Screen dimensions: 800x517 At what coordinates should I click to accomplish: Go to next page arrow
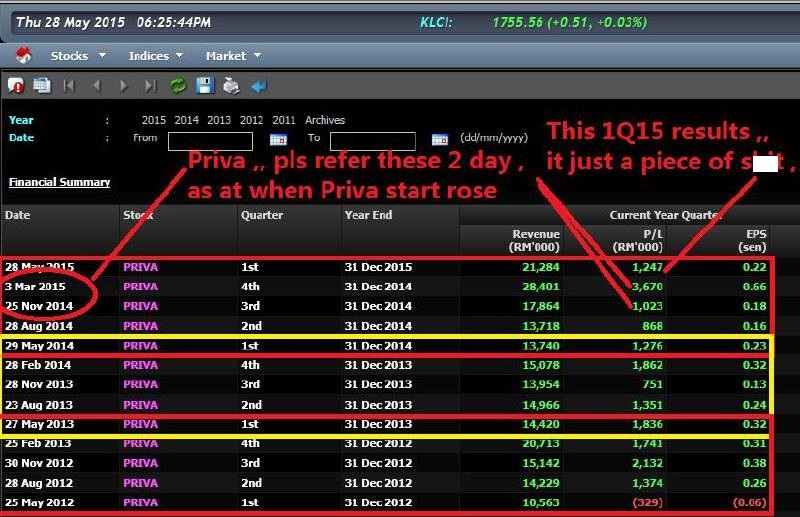coord(123,86)
